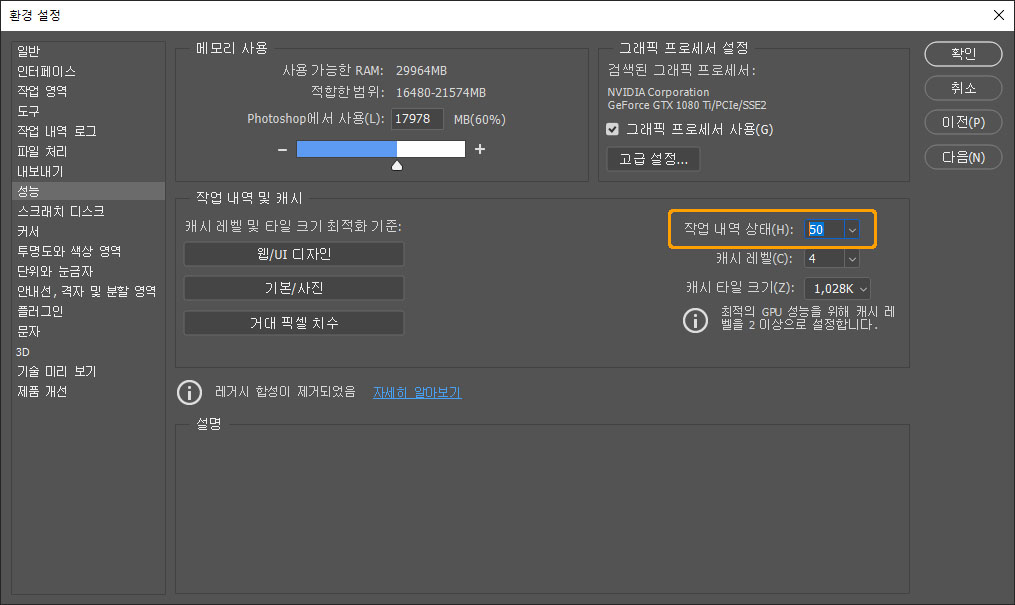Click the minus icon to decrease memory usage

[x=283, y=148]
